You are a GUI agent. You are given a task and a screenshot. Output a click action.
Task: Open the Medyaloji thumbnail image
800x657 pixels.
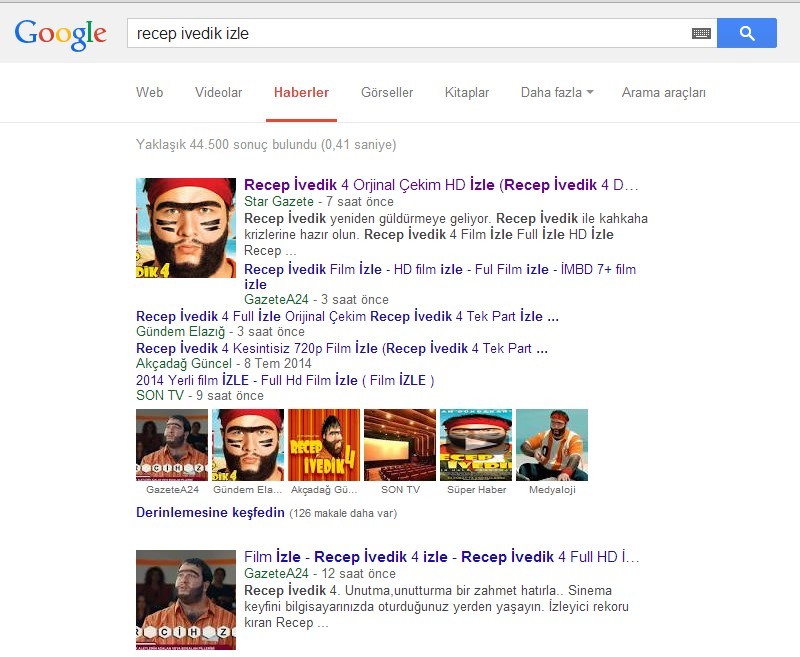coord(552,445)
